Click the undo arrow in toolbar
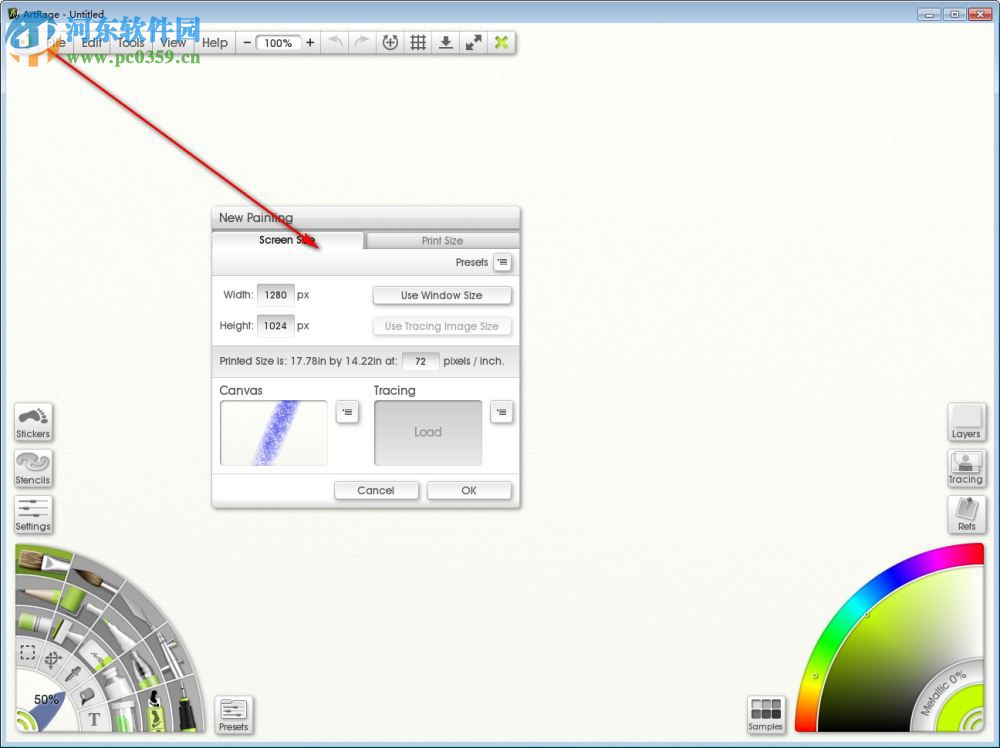The height and width of the screenshot is (748, 1000). click(335, 43)
